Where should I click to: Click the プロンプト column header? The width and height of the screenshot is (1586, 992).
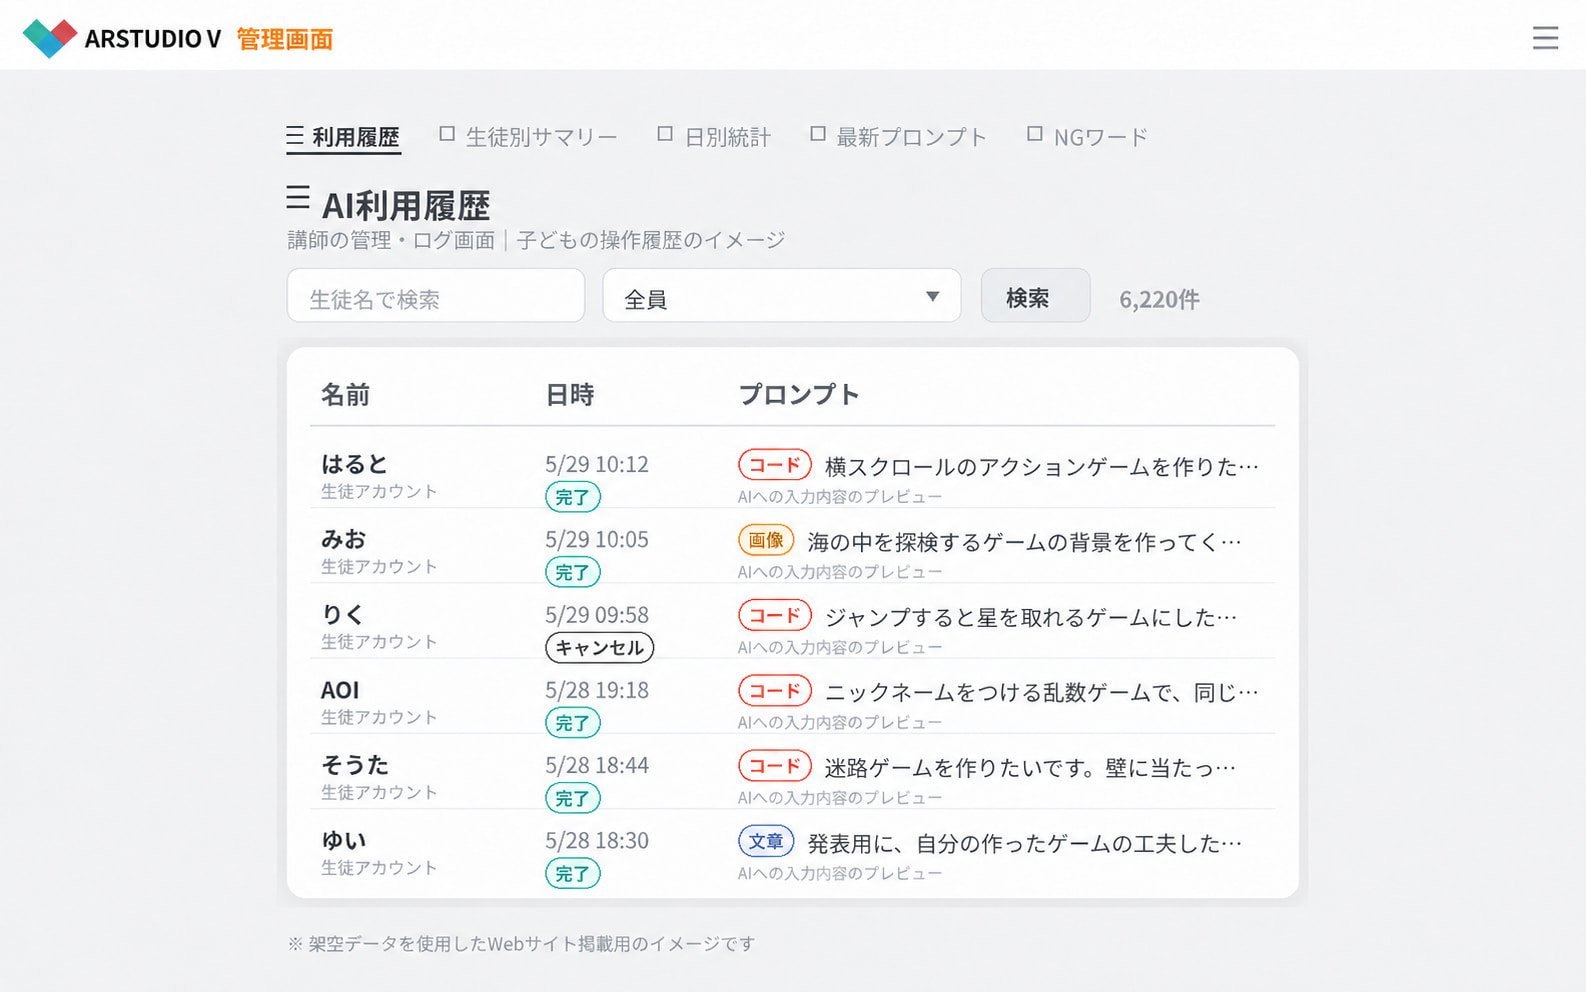coord(799,395)
